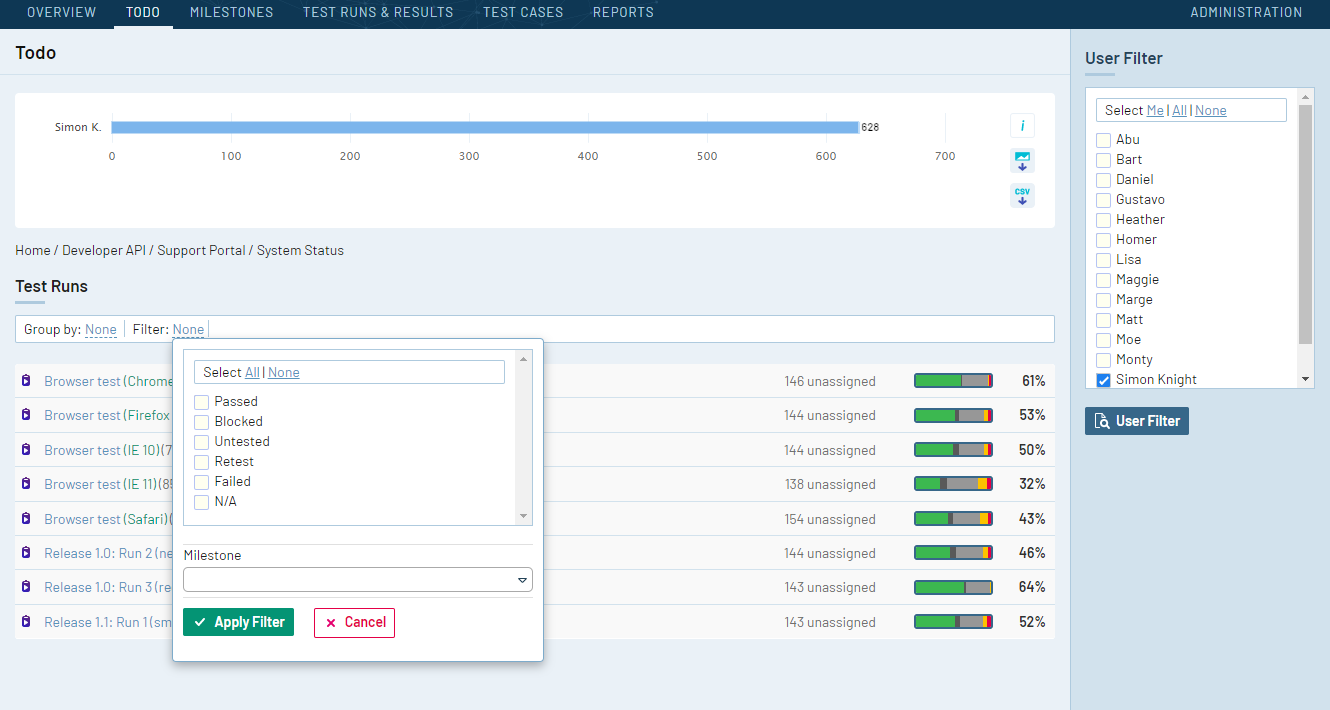Download the activity chart as an image
Viewport: 1330px width, 710px height.
click(1022, 160)
